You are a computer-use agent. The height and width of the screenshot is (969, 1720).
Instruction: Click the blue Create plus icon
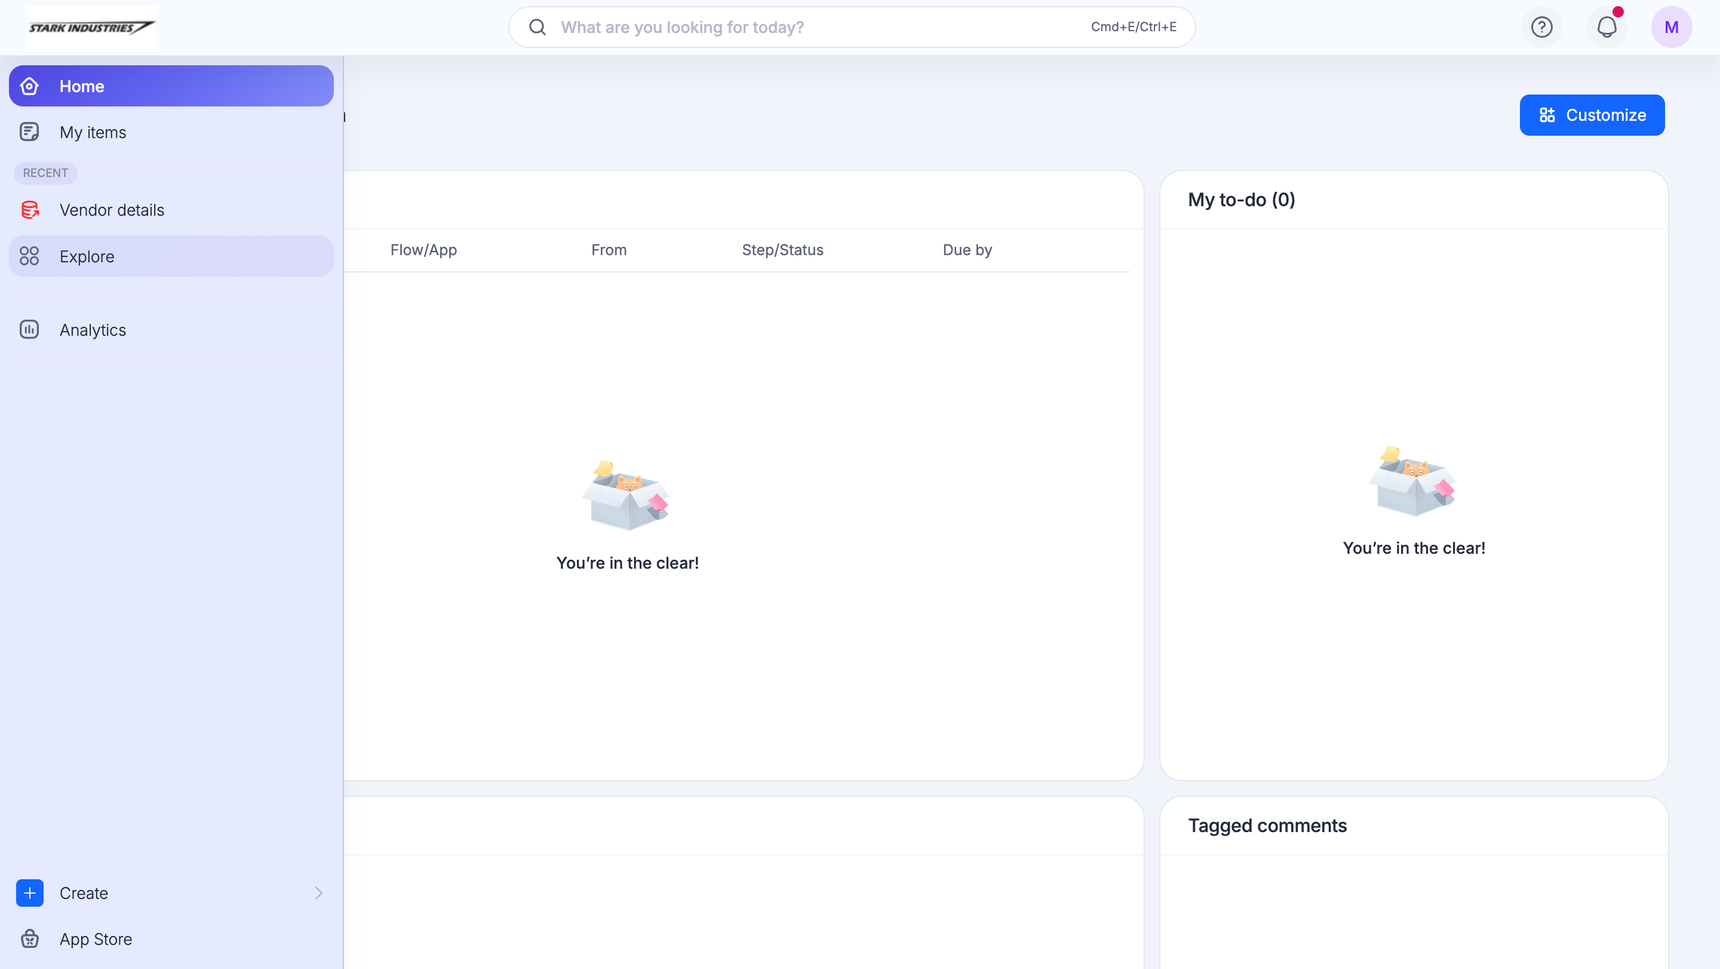[x=30, y=893]
